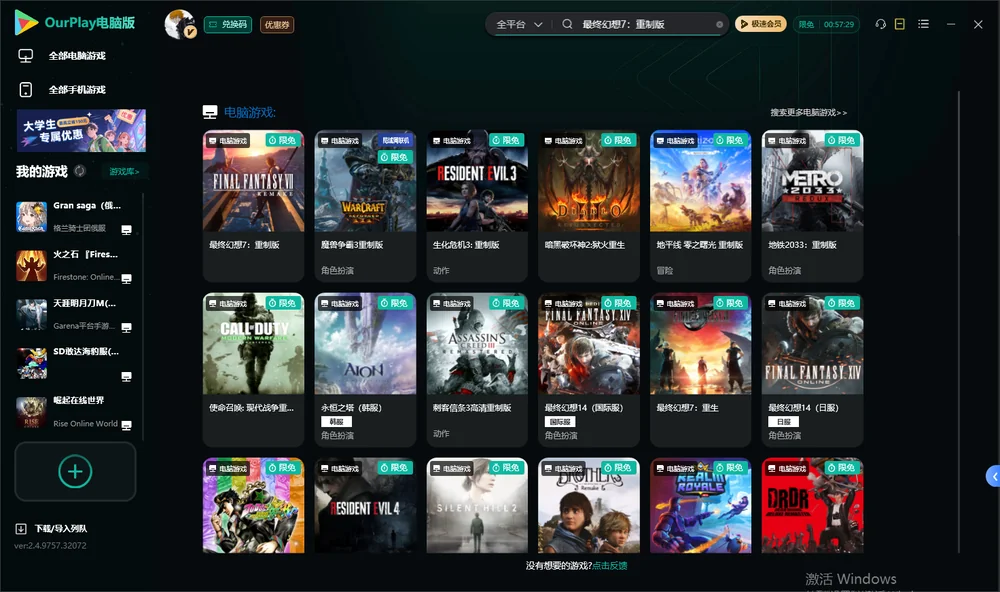Open 崛起在线世界 Rise Online World
The width and height of the screenshot is (1000, 592).
(x=75, y=412)
